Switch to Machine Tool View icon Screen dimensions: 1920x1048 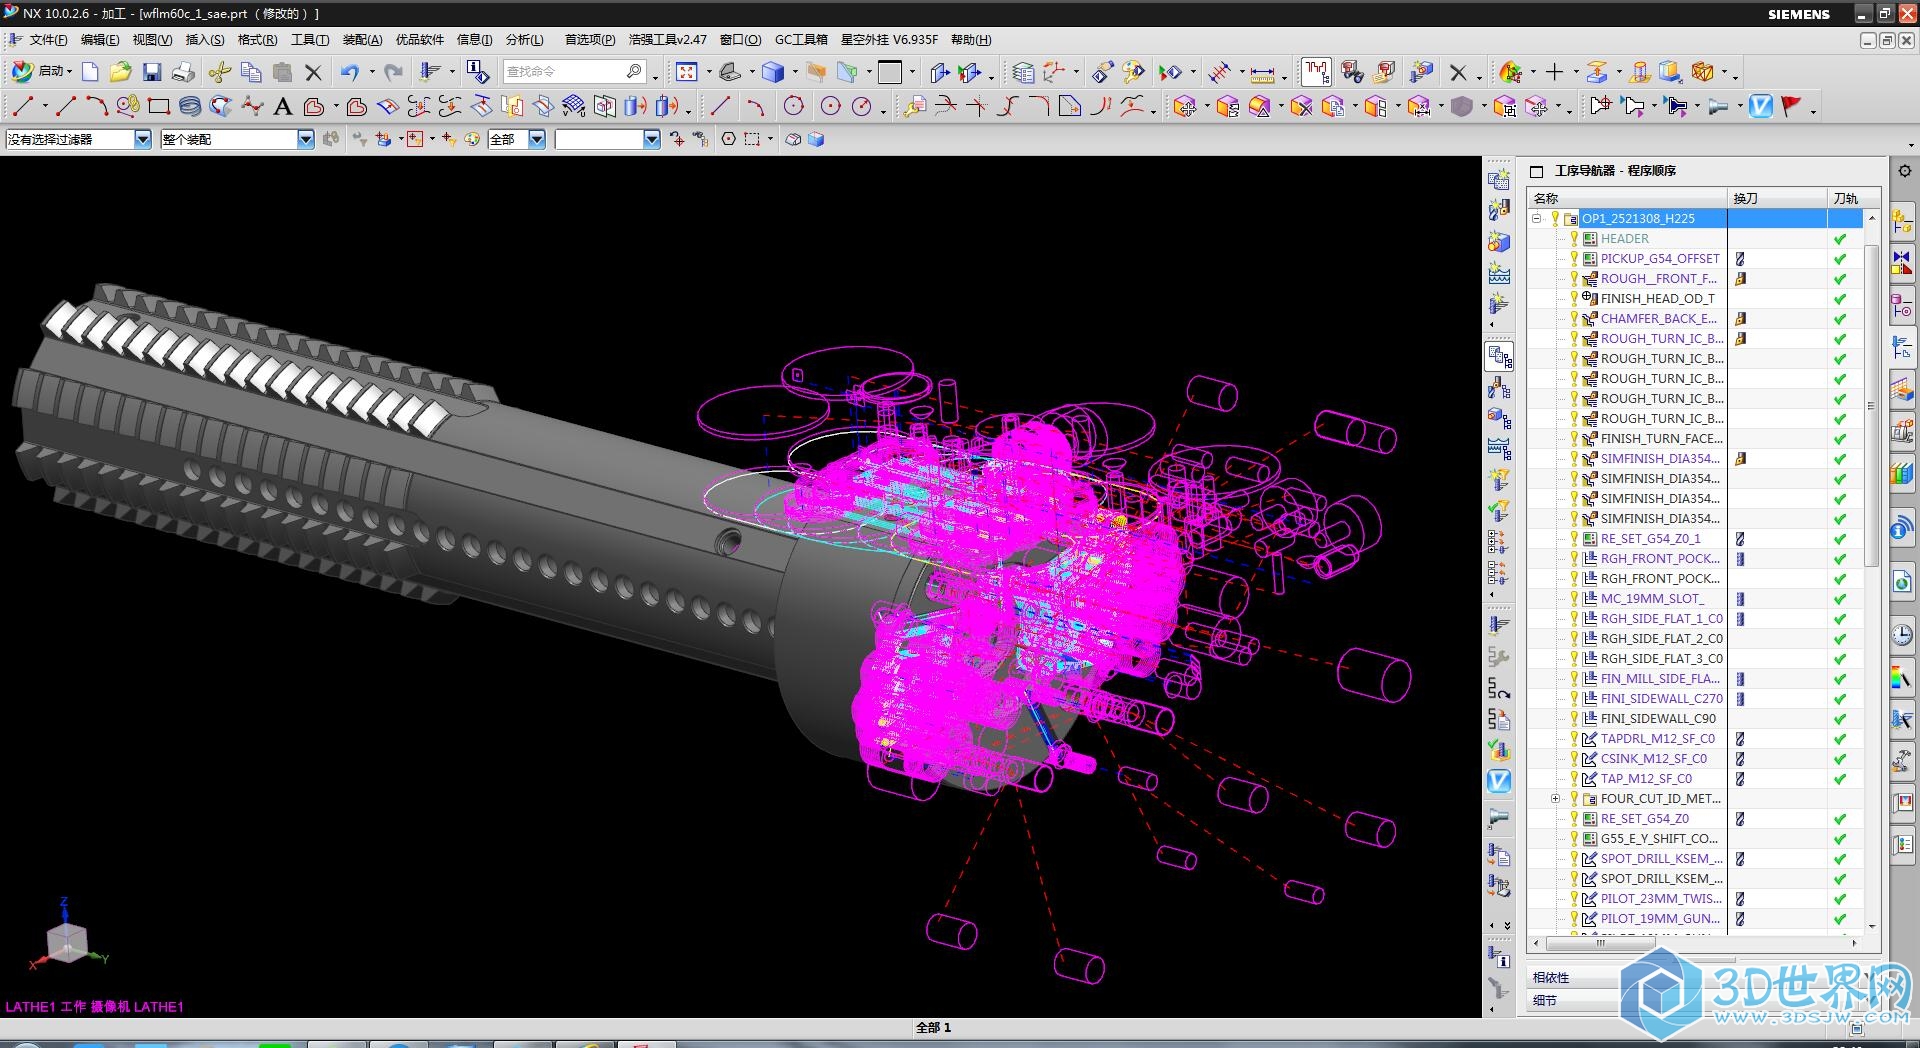(1499, 387)
